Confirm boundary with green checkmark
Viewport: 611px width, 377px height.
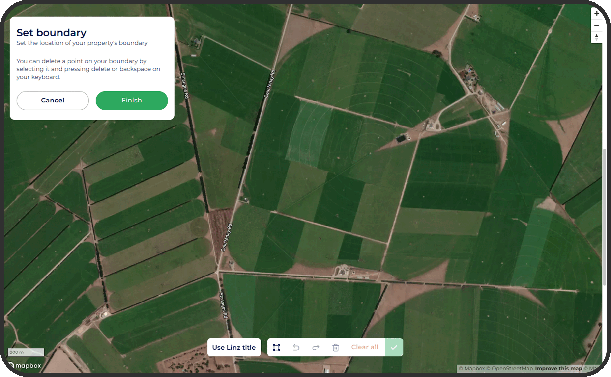394,347
